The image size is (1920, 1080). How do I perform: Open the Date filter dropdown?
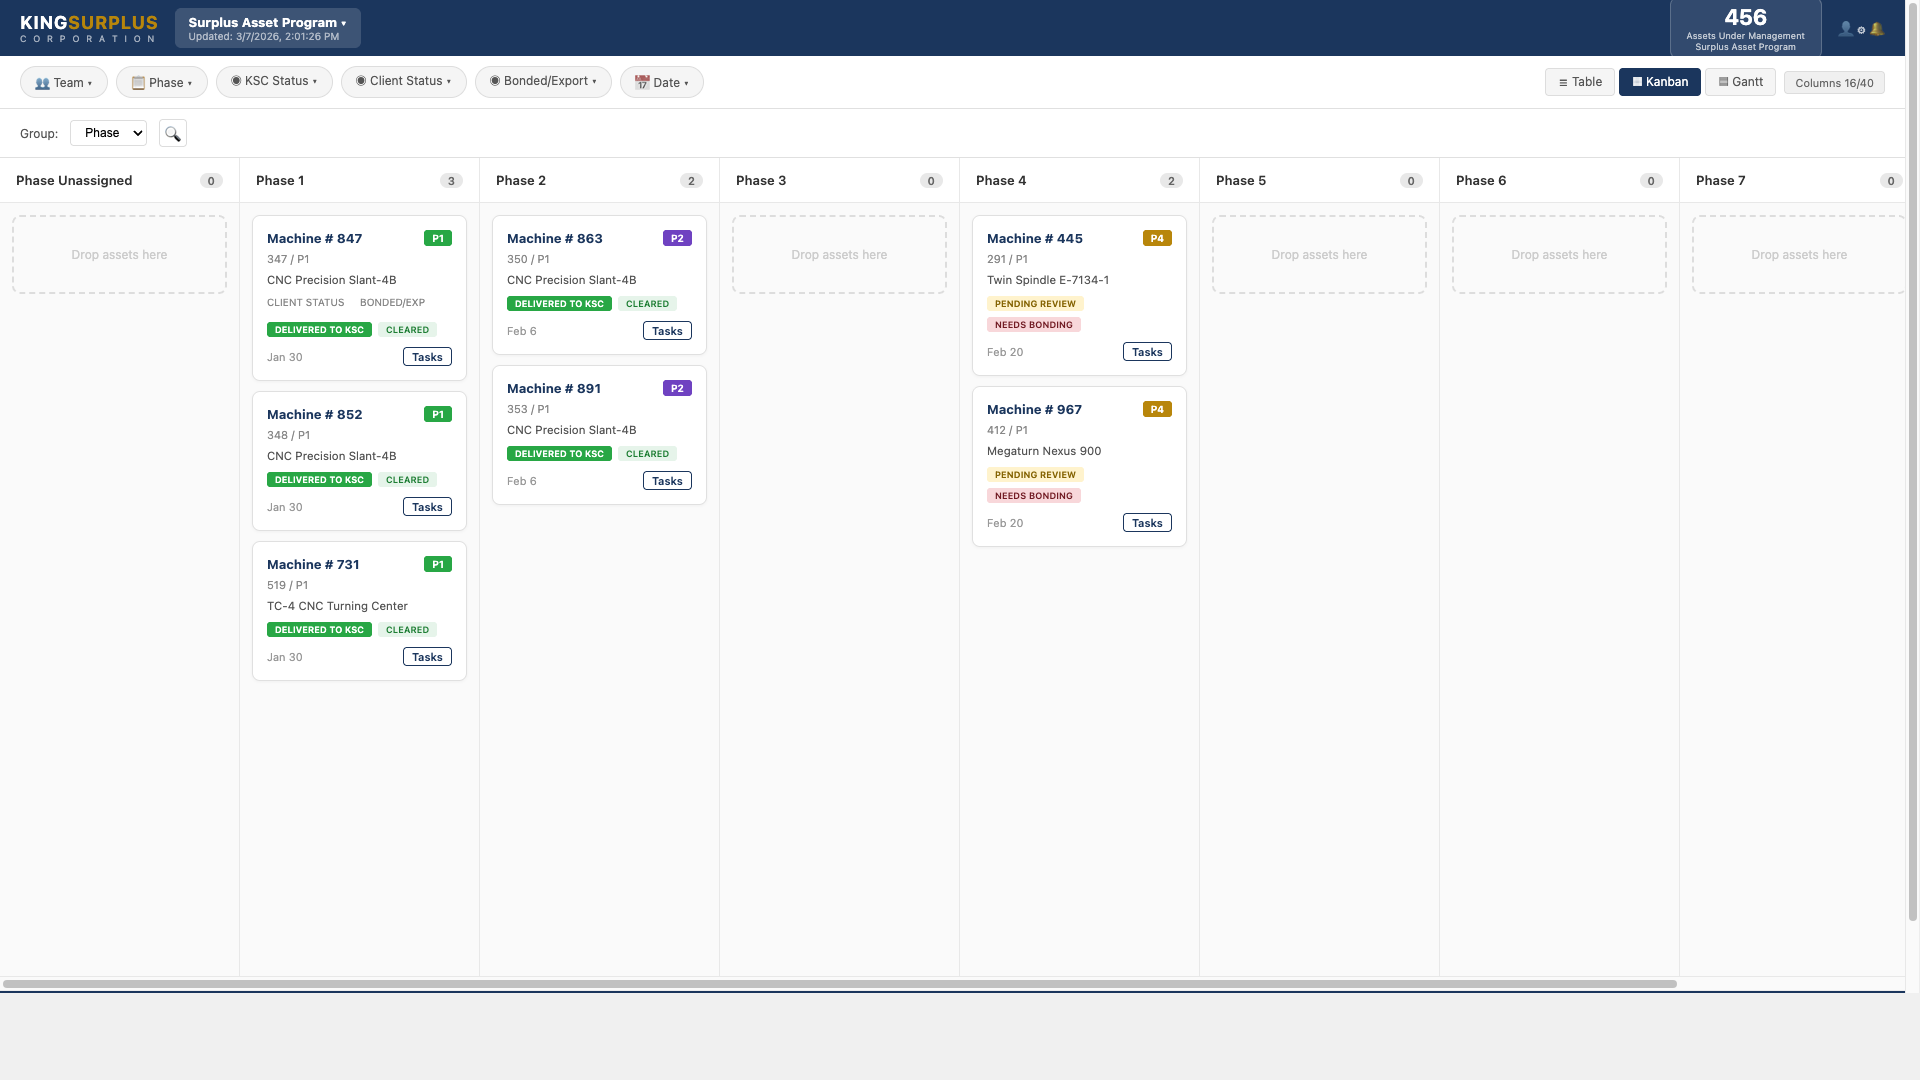coord(661,82)
